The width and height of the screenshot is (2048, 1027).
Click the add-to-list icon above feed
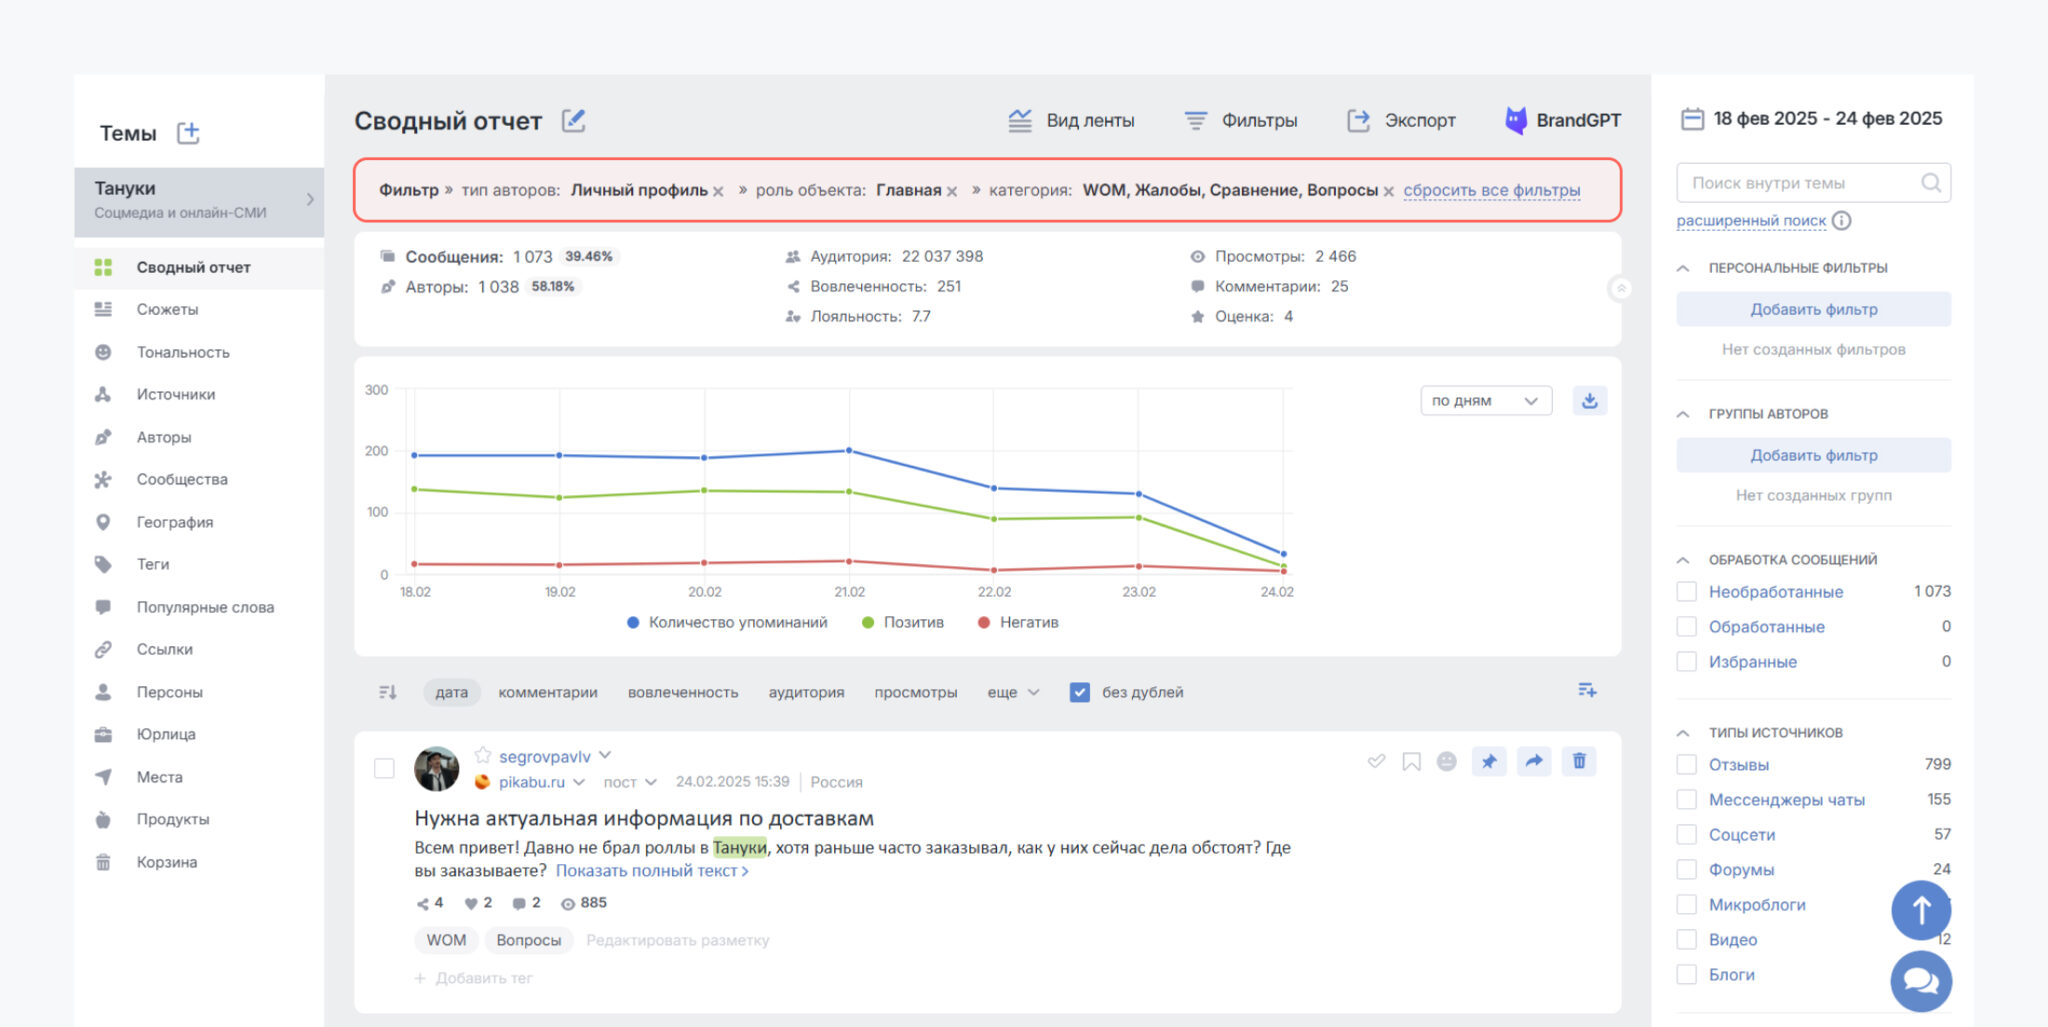[x=1587, y=690]
